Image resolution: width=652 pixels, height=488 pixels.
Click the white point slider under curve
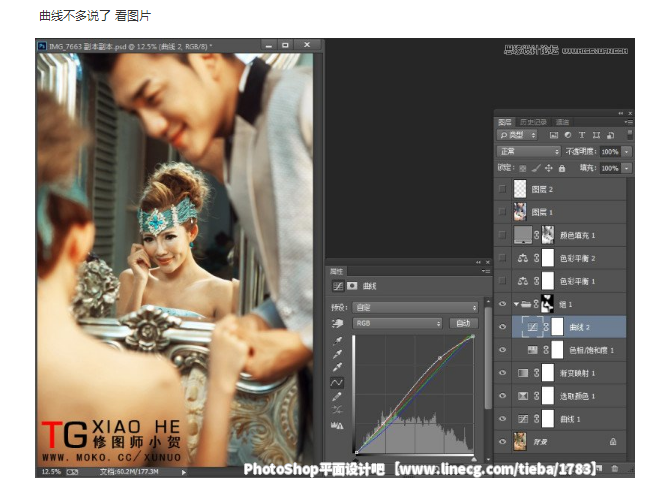click(474, 459)
